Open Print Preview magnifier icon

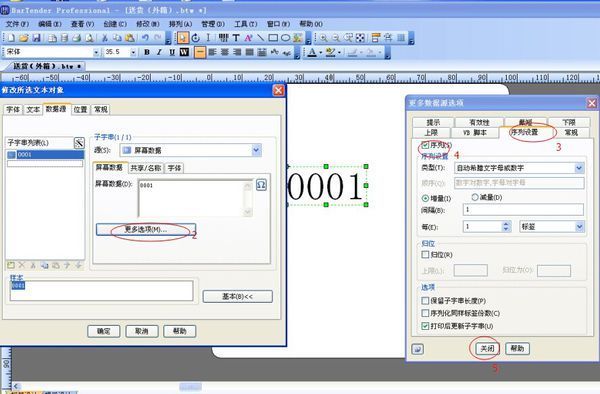[90, 38]
